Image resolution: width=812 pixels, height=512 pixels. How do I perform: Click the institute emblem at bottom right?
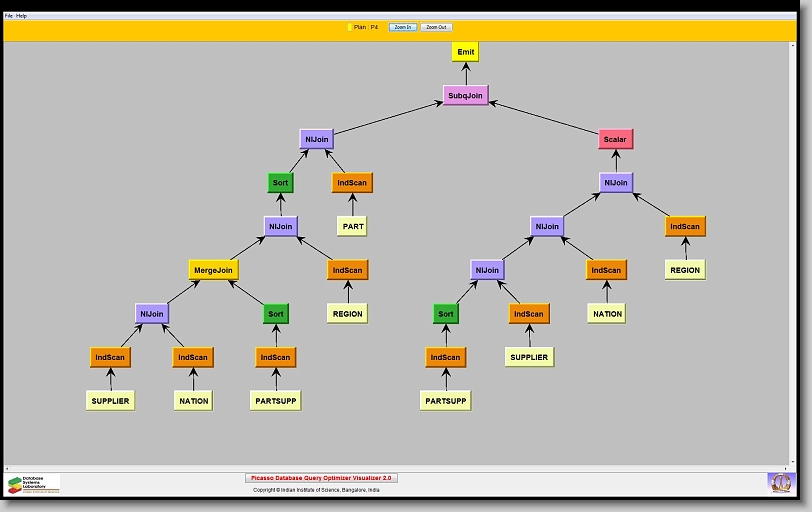point(779,483)
